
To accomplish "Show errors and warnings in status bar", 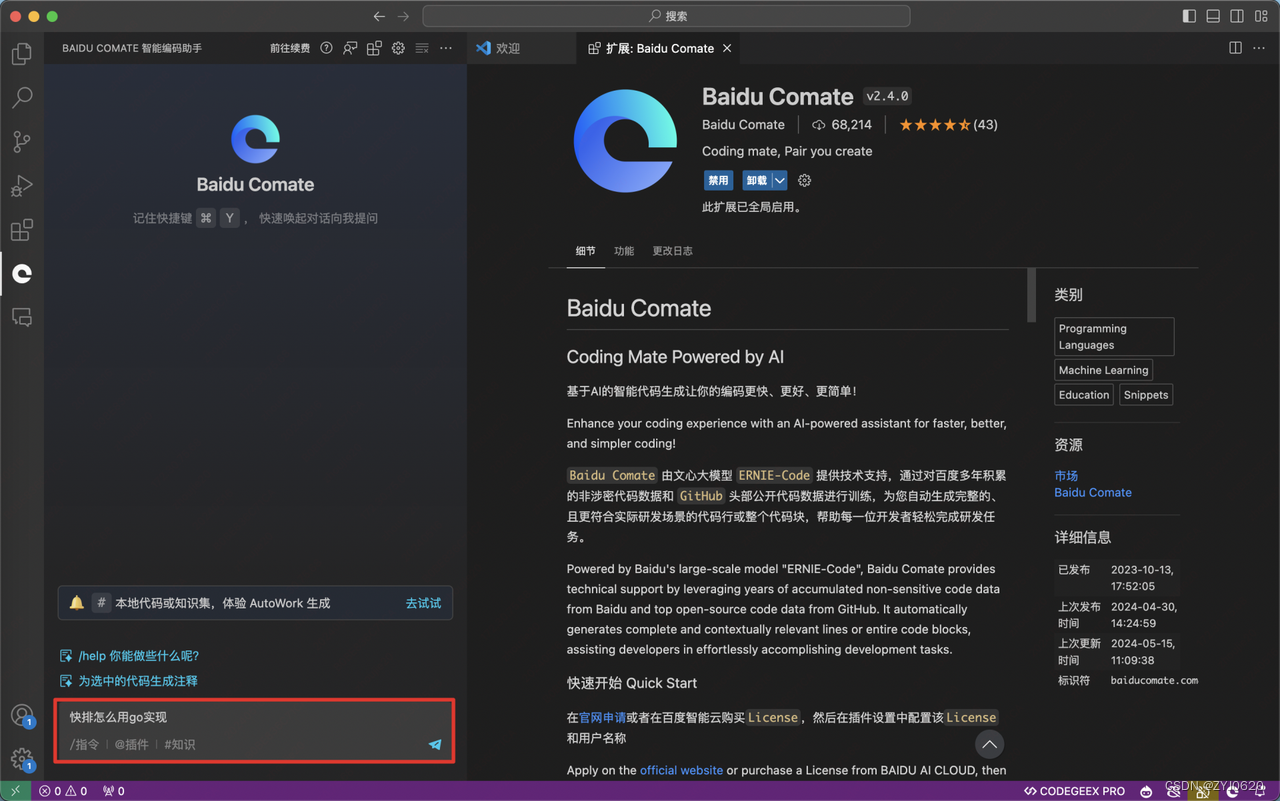I will (63, 791).
